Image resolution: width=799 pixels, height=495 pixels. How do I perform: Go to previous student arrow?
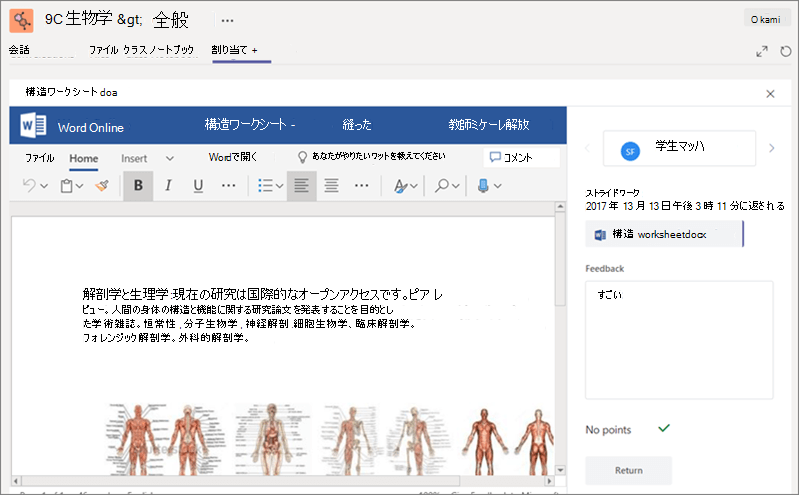(588, 148)
